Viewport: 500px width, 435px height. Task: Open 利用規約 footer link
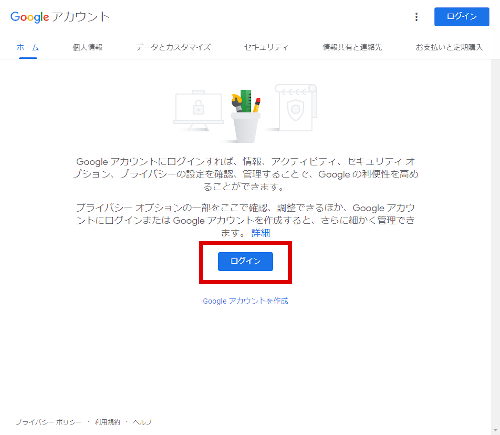(107, 422)
